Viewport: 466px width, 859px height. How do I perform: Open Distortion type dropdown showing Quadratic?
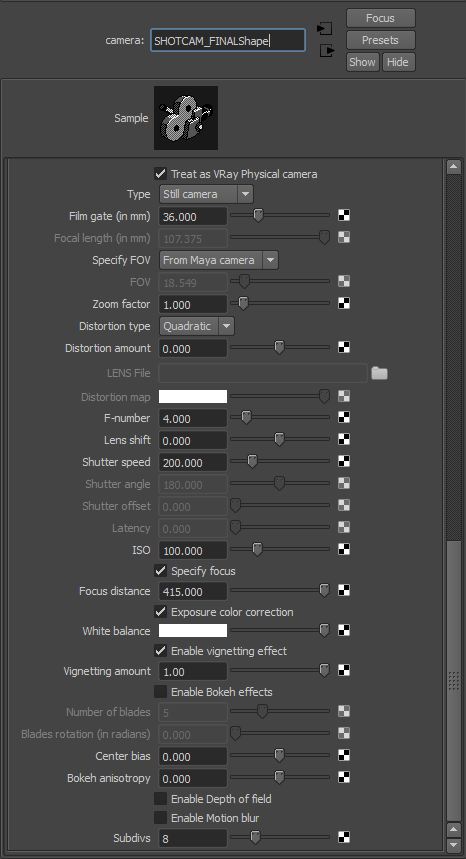pyautogui.click(x=197, y=326)
